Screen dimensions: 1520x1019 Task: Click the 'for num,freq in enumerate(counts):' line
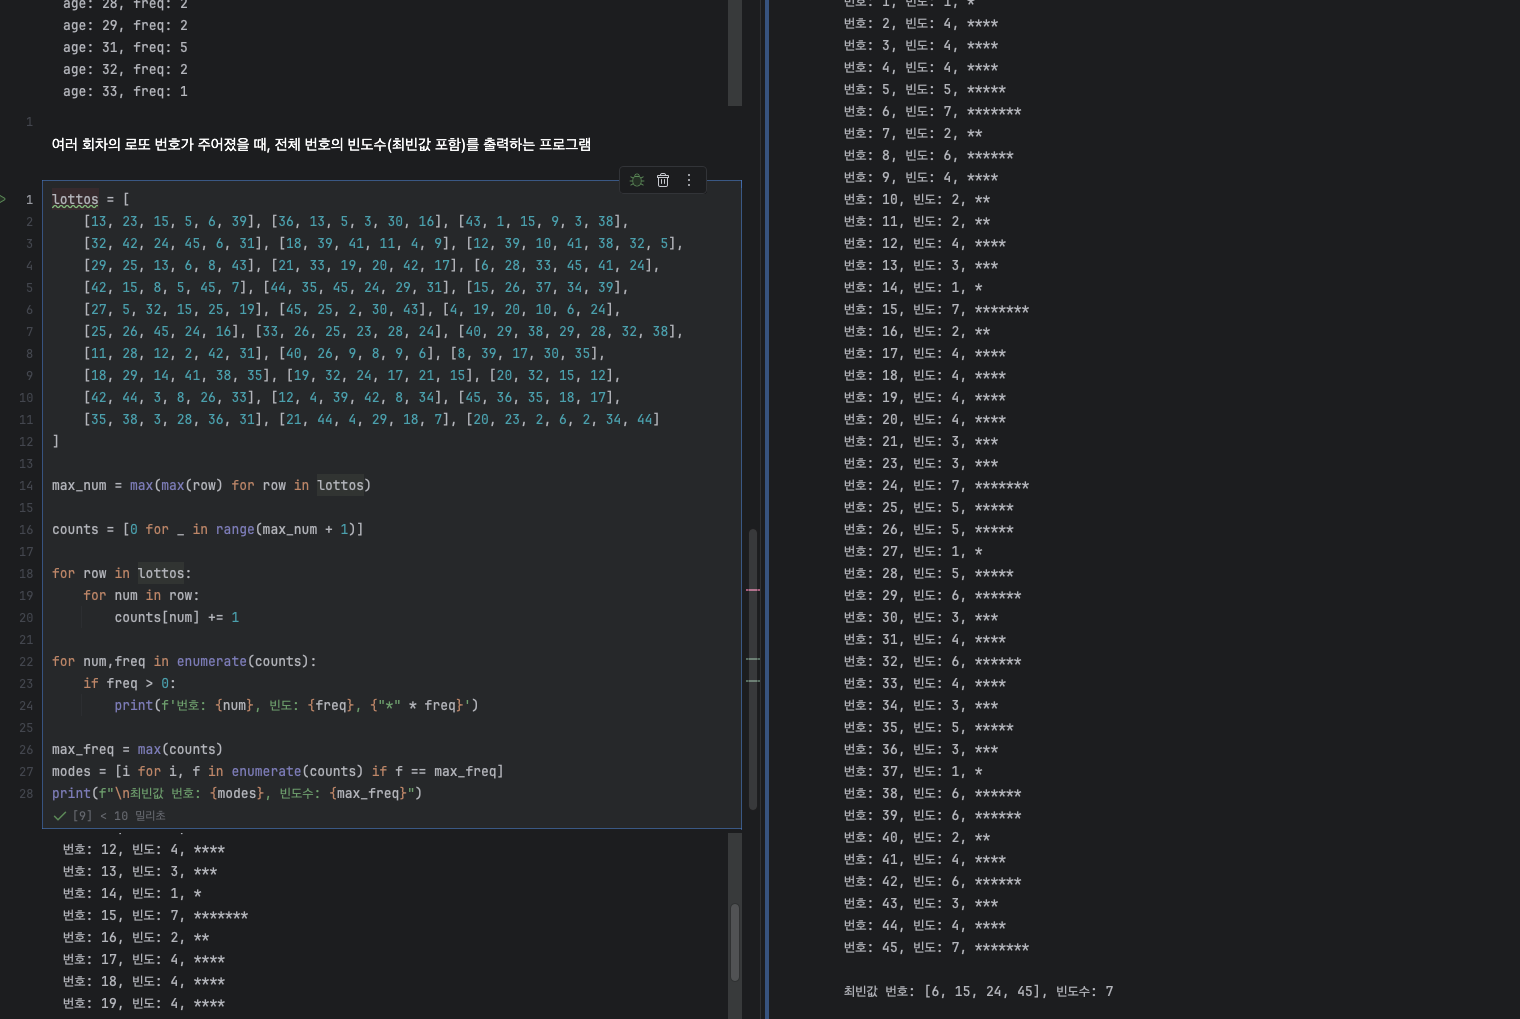click(x=184, y=661)
